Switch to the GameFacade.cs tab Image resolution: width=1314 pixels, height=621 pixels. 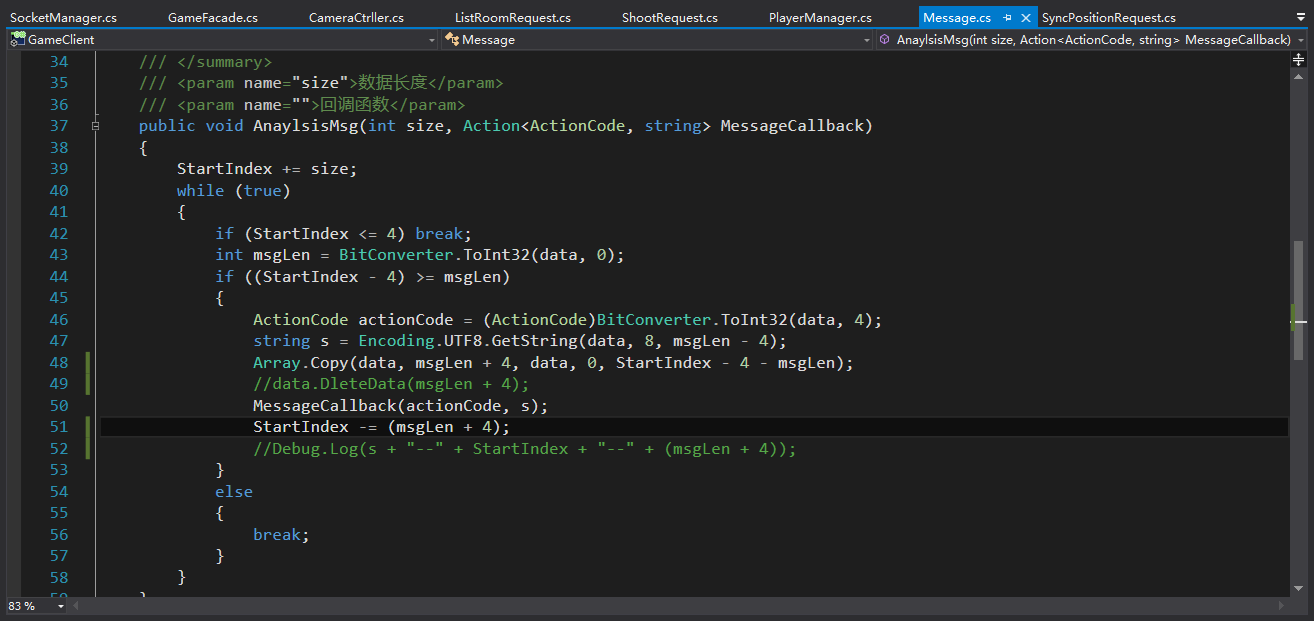[x=213, y=18]
